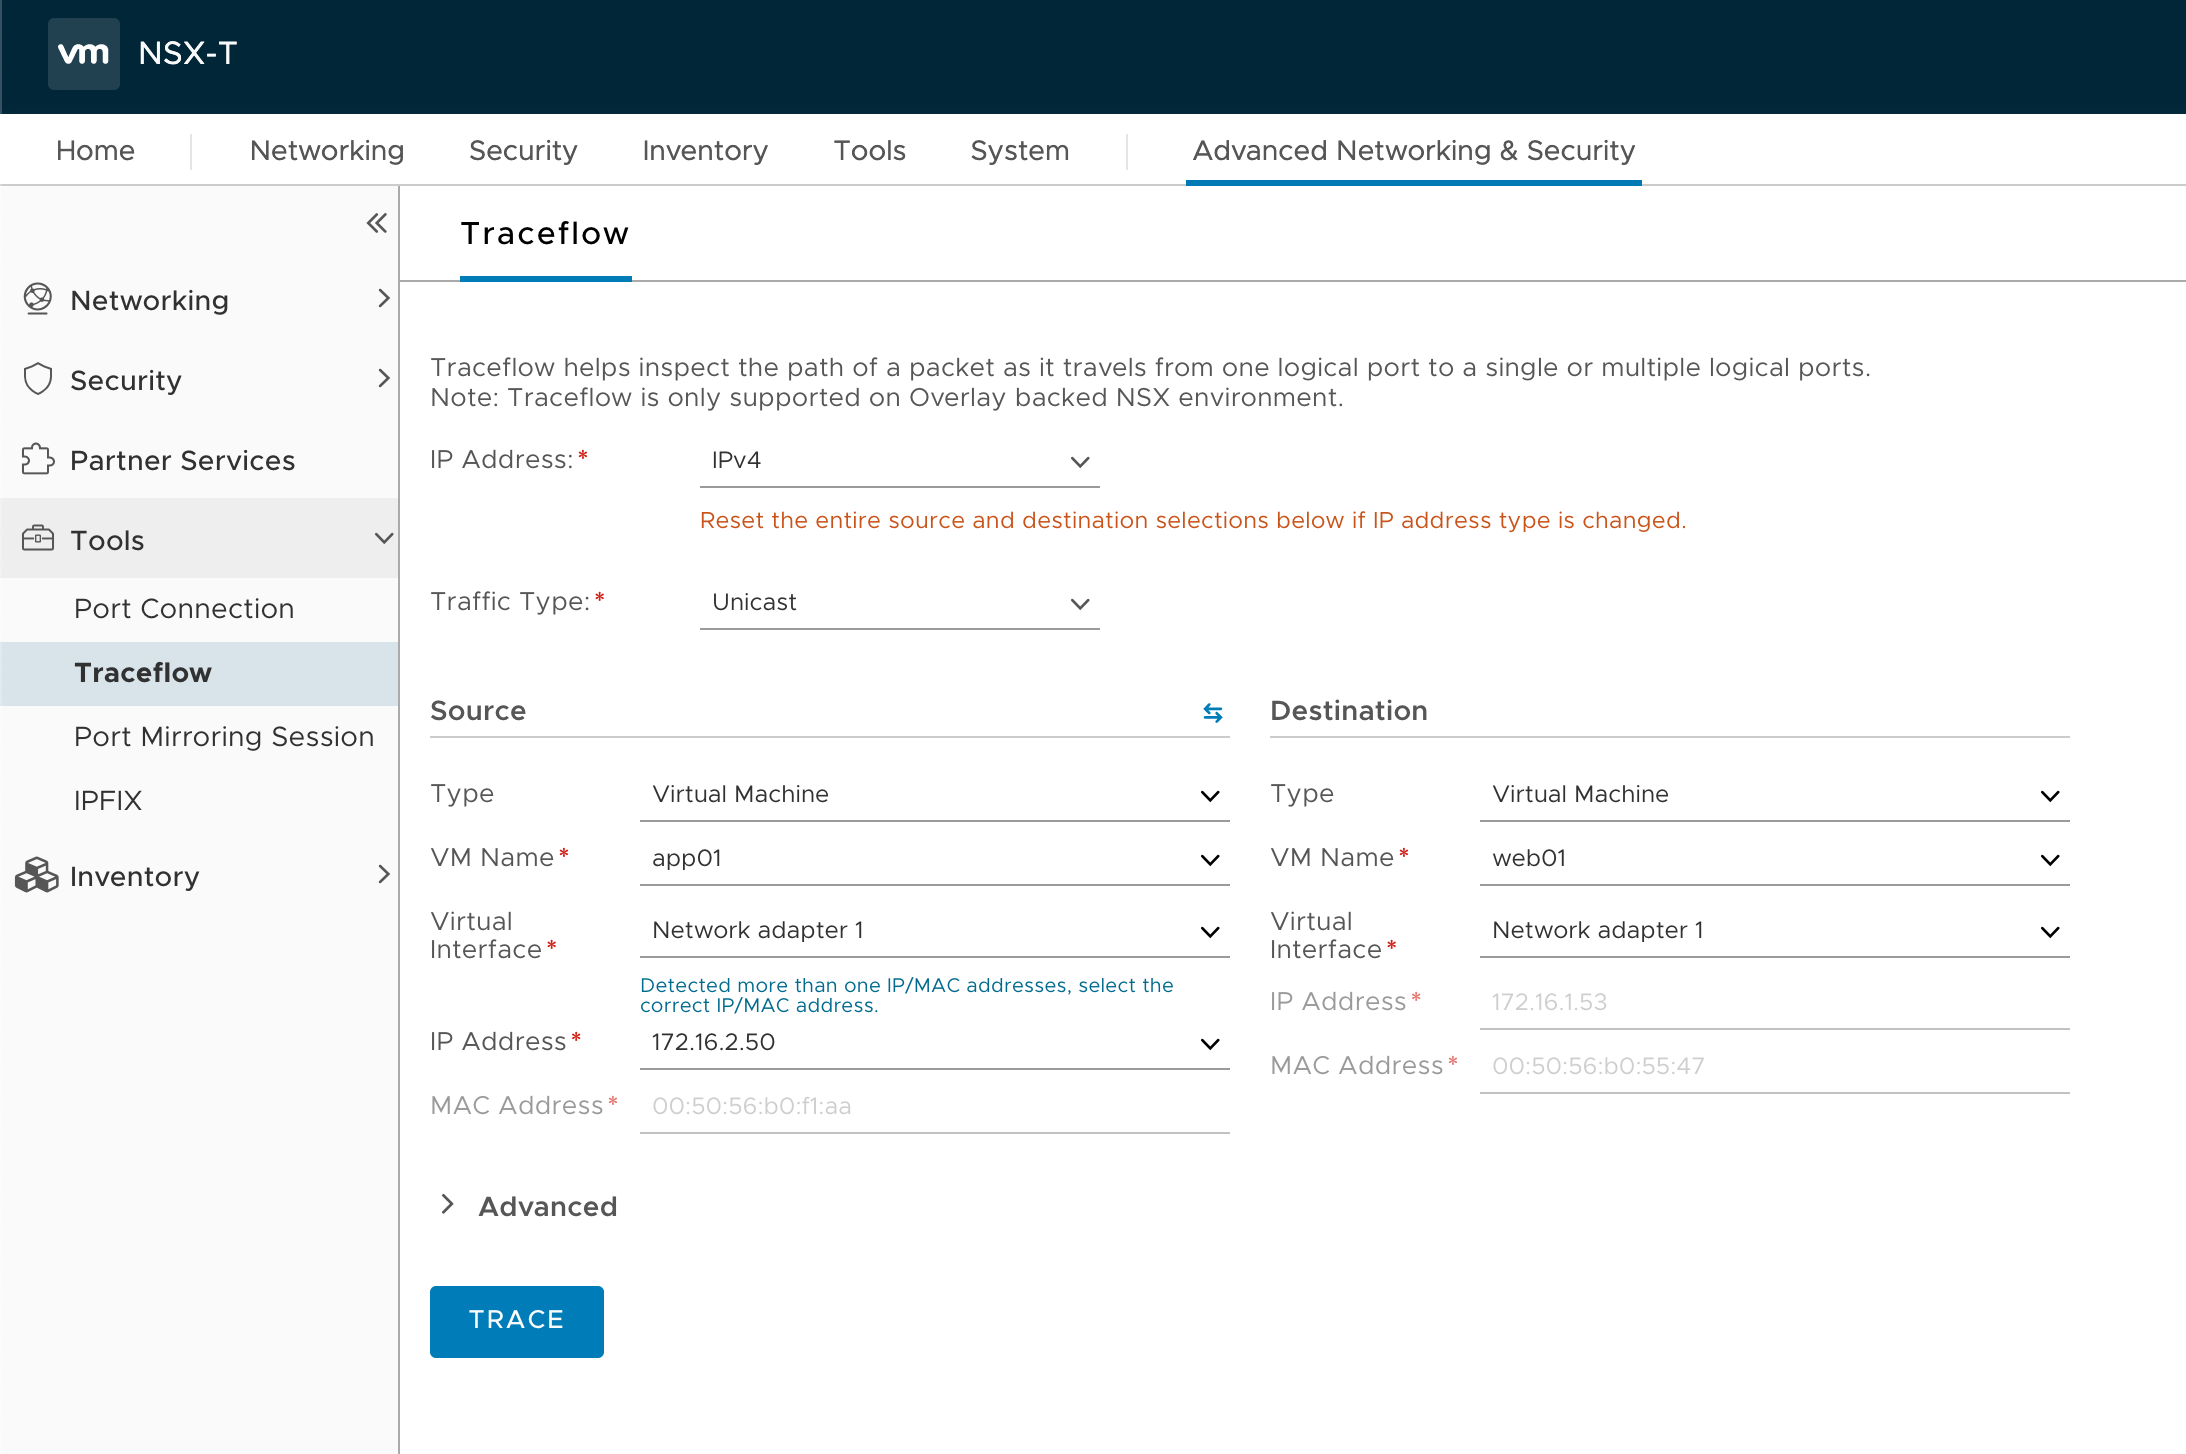The height and width of the screenshot is (1454, 2186).
Task: Click the source MAC Address field
Action: point(934,1106)
